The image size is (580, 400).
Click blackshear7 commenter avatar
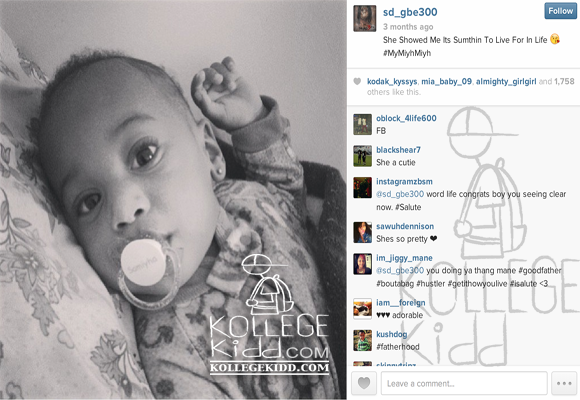click(x=362, y=156)
